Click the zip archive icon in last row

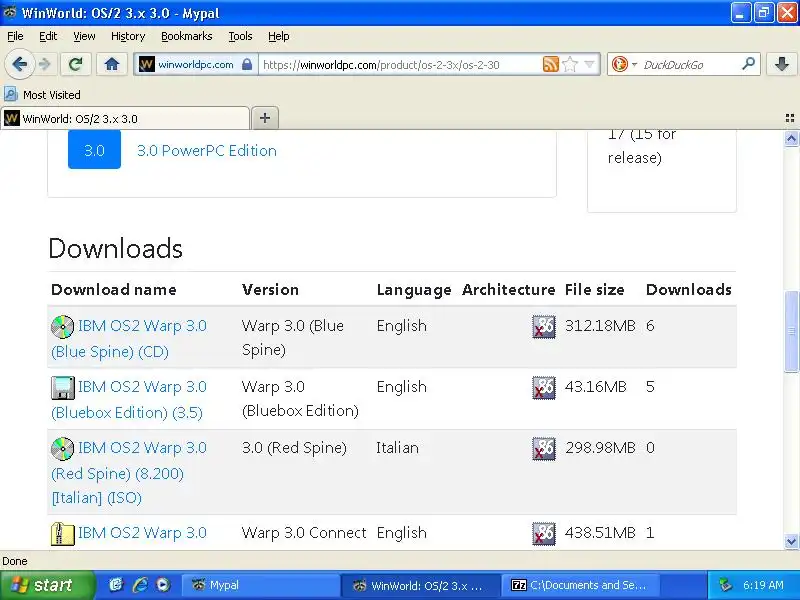coord(63,534)
